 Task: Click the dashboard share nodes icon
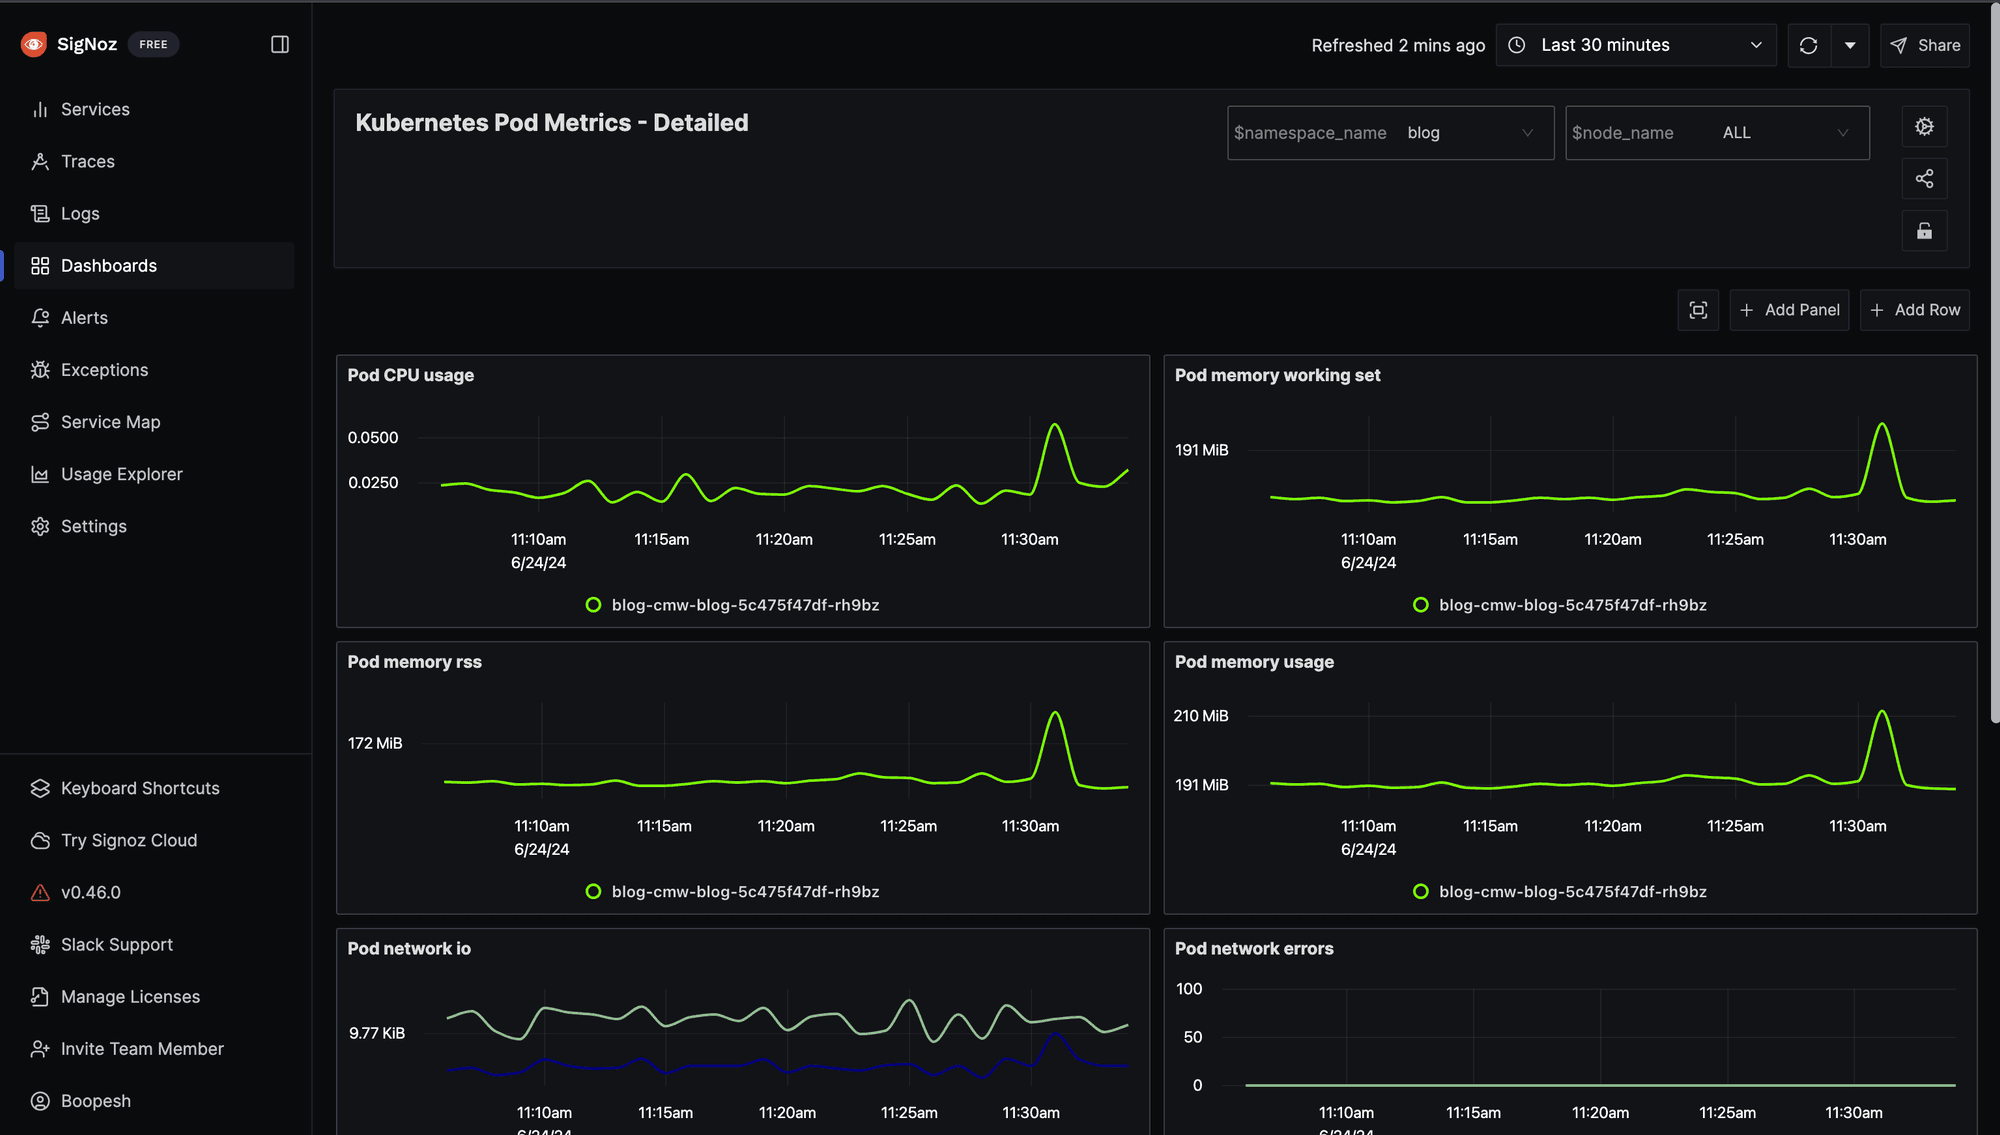click(1924, 179)
